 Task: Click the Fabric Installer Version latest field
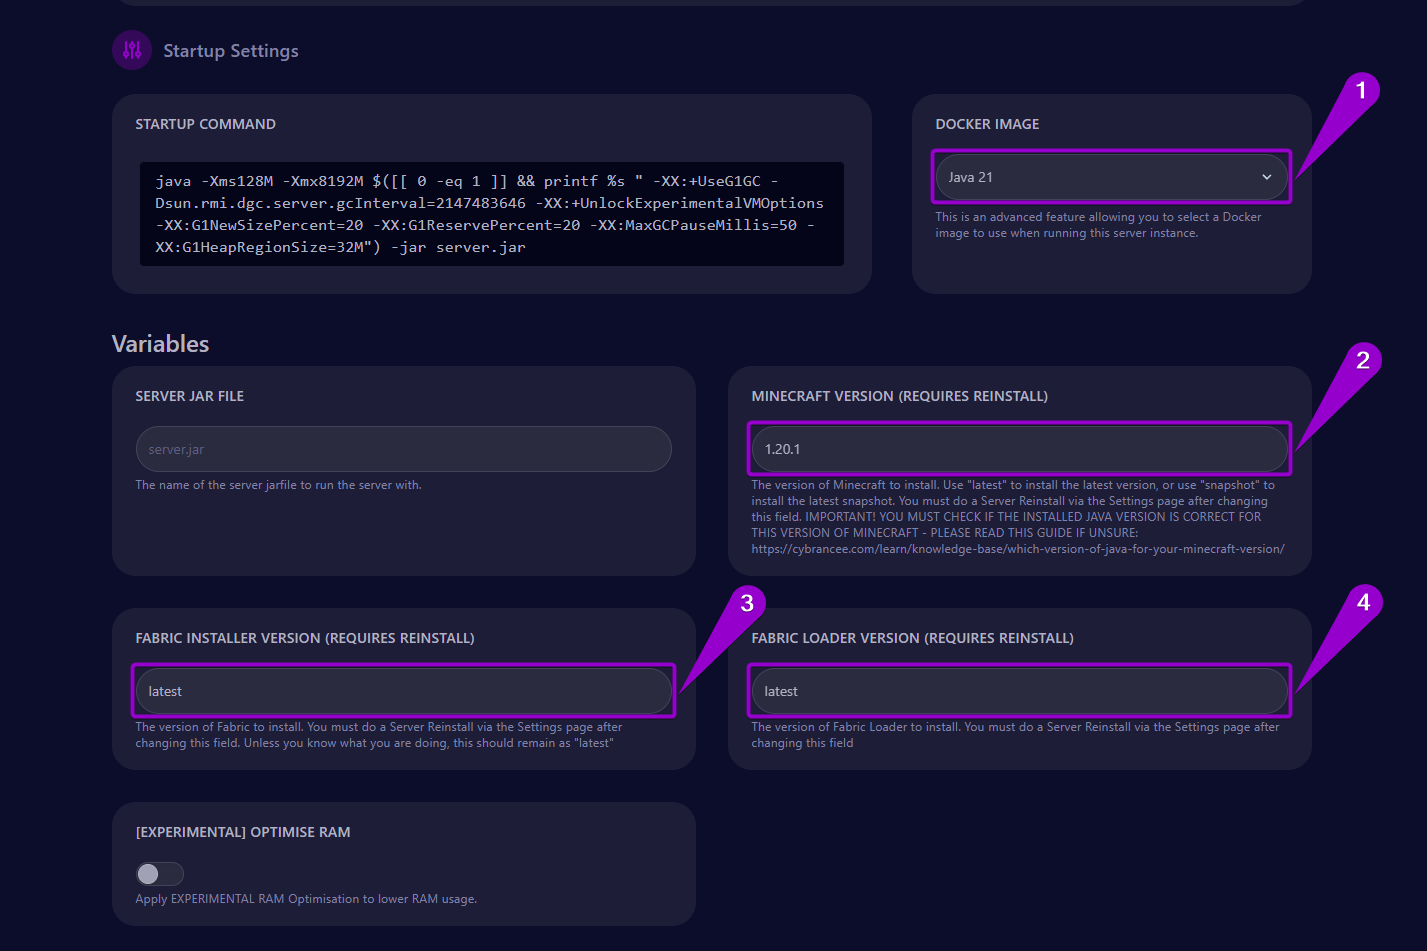point(403,691)
